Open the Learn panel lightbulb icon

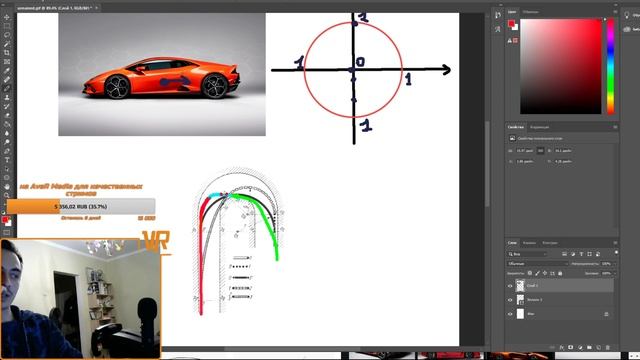pos(627,15)
